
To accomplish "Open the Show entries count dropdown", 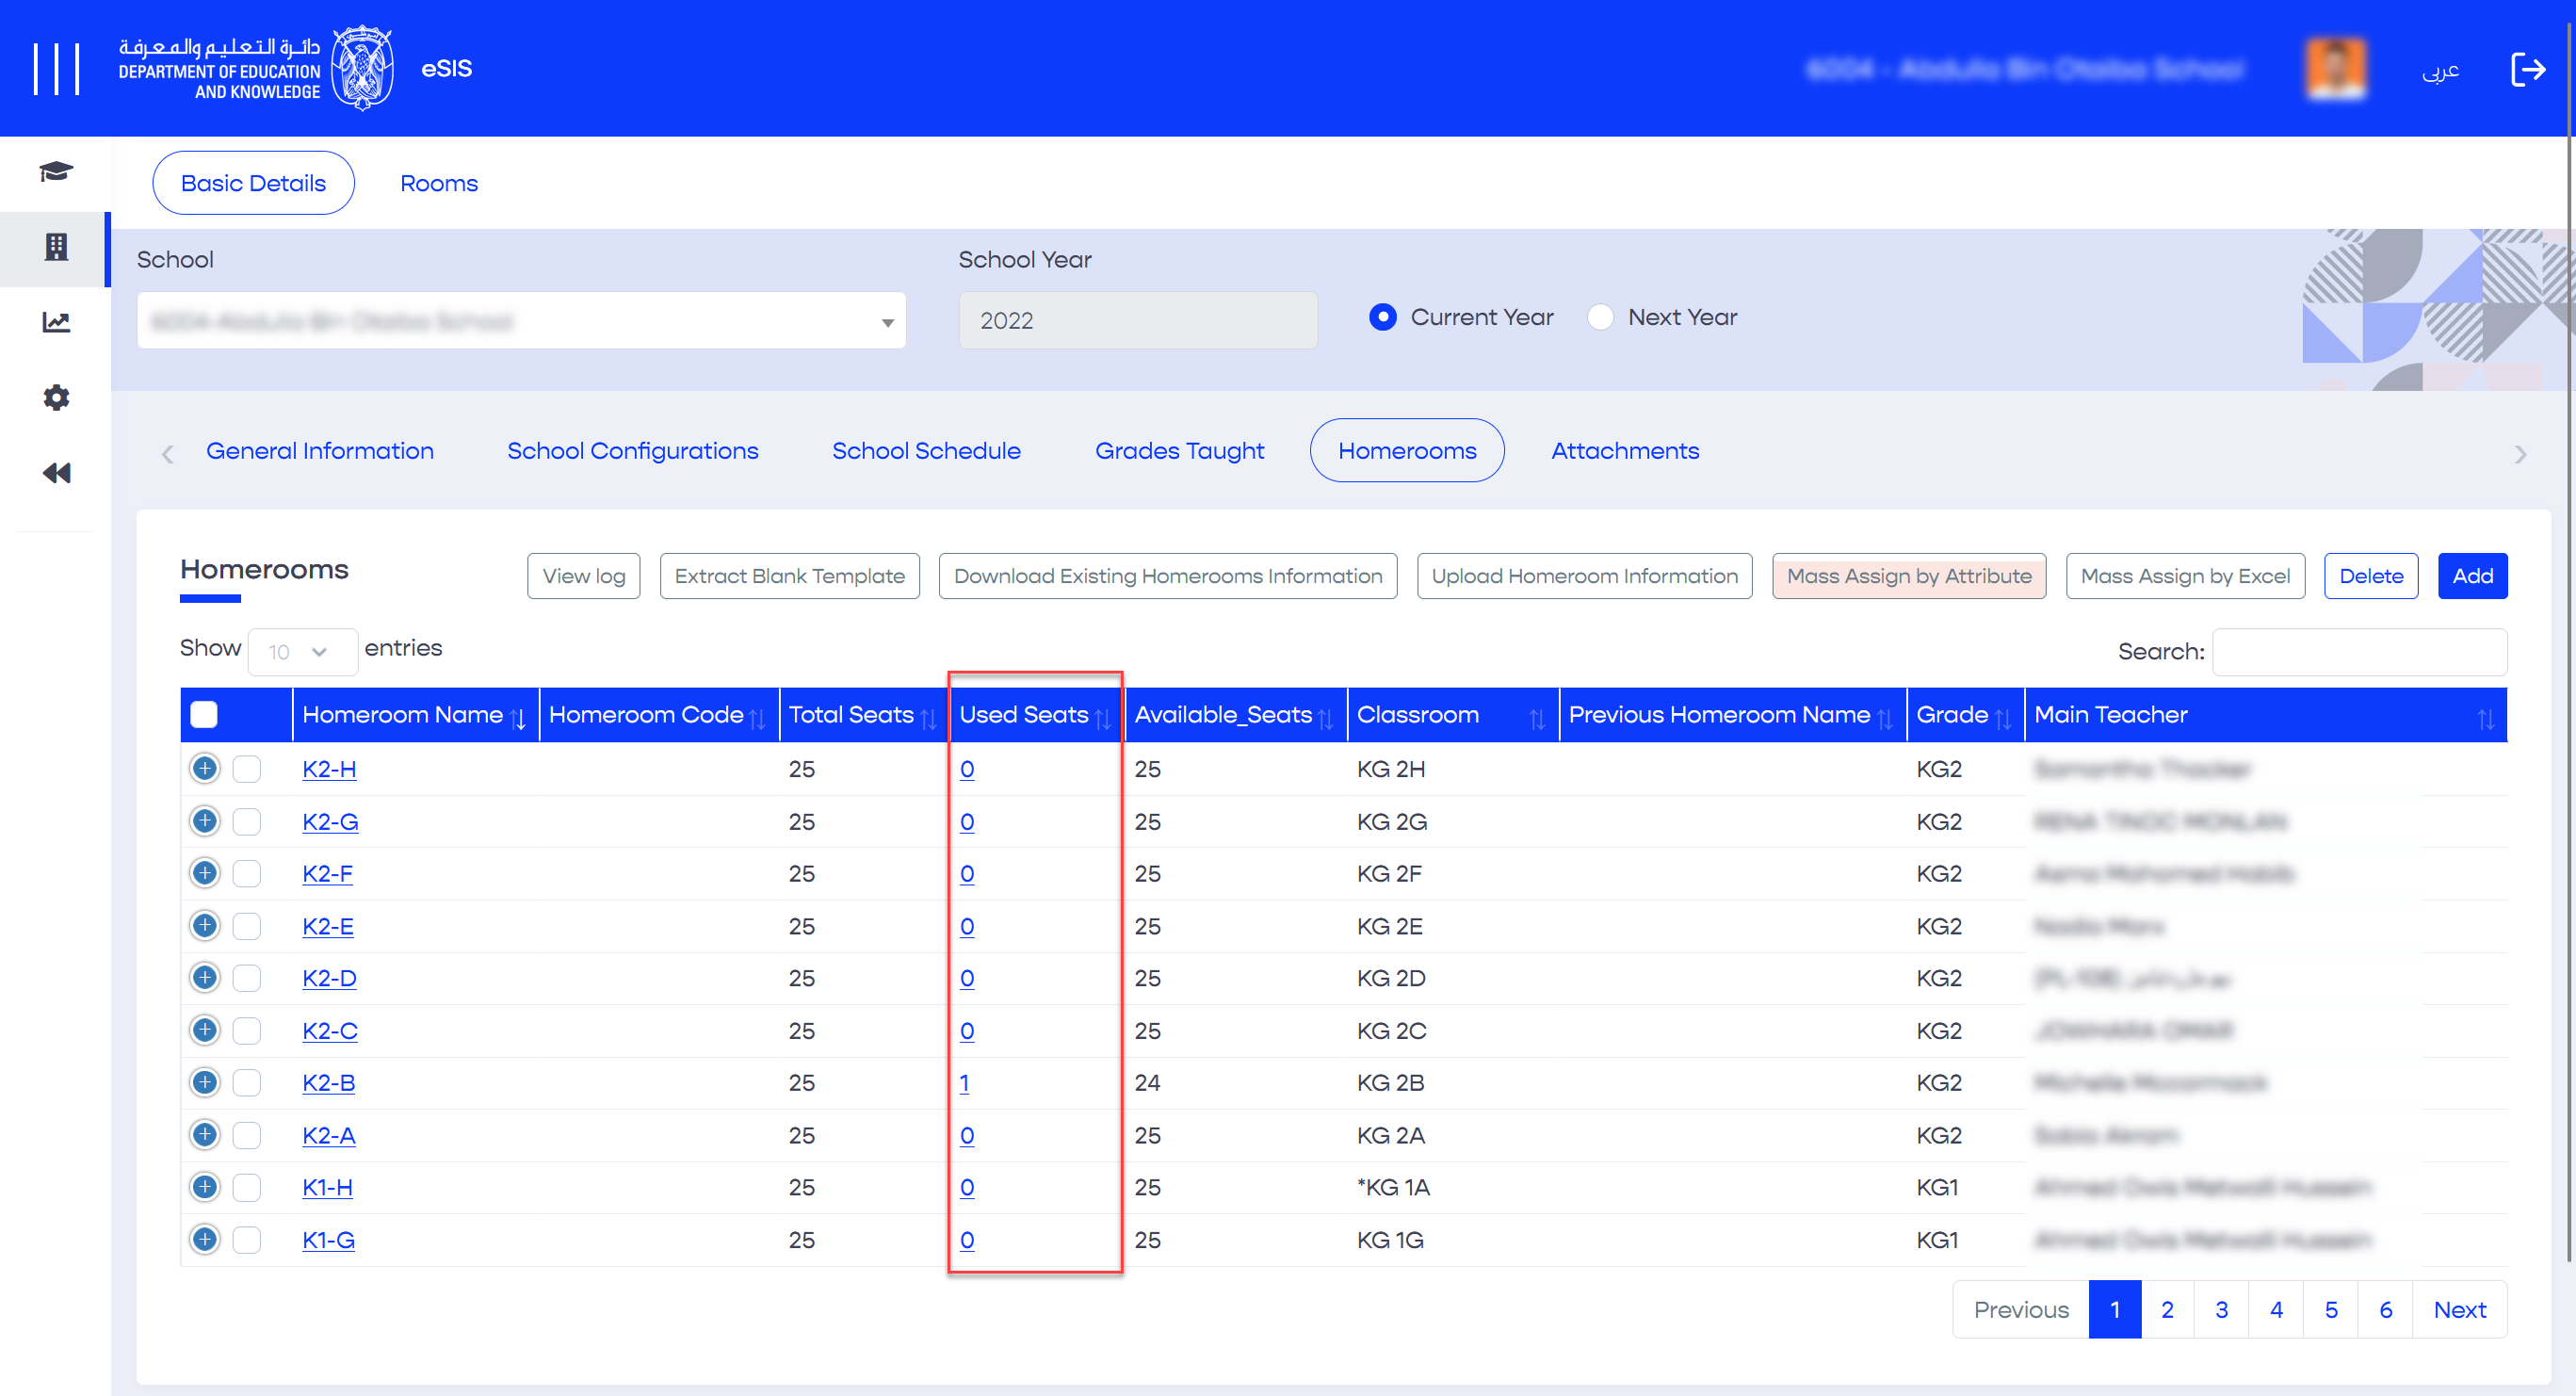I will [x=302, y=652].
